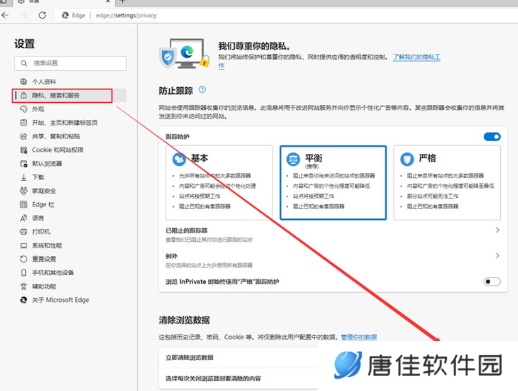Open the Edge 栏 sidebar entry
Viewport: 518px width, 391px height.
pos(37,204)
